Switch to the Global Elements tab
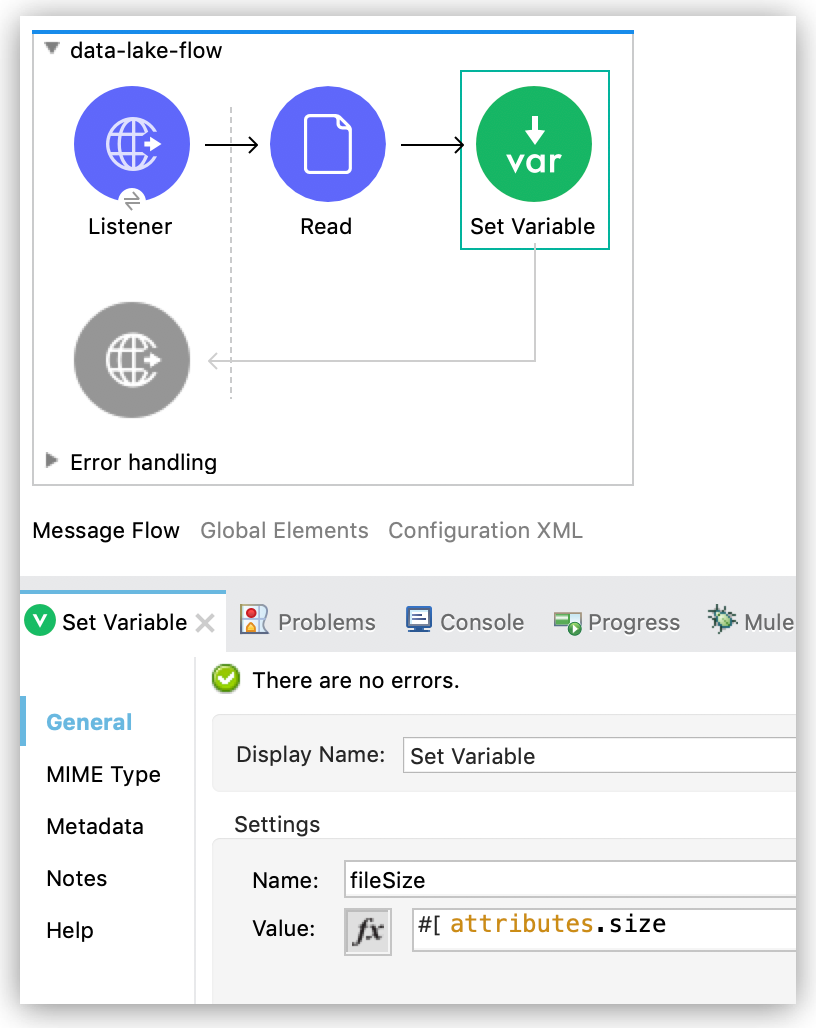The height and width of the screenshot is (1028, 816). (x=284, y=530)
